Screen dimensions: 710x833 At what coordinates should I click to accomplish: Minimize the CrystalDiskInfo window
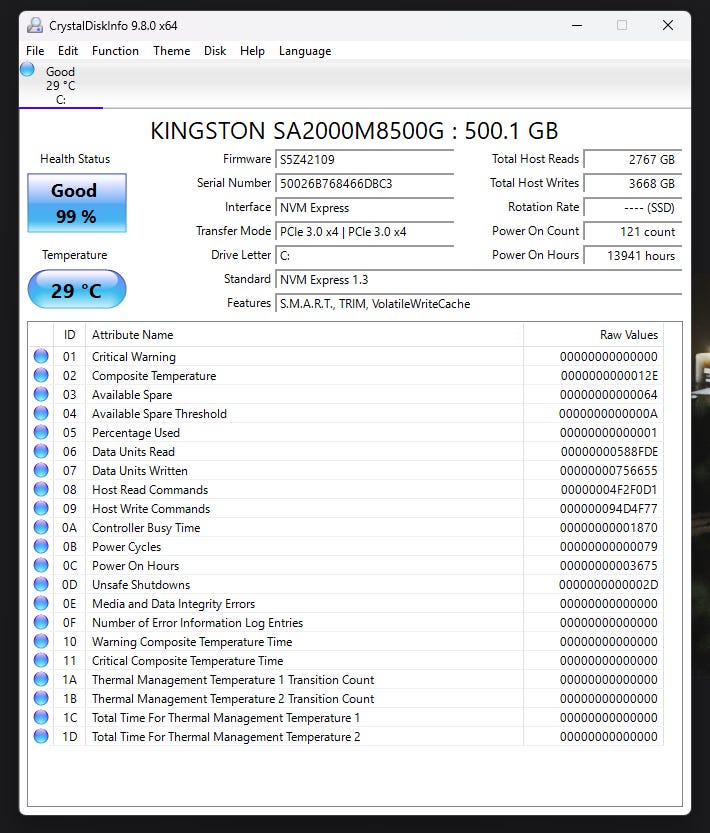(x=577, y=25)
